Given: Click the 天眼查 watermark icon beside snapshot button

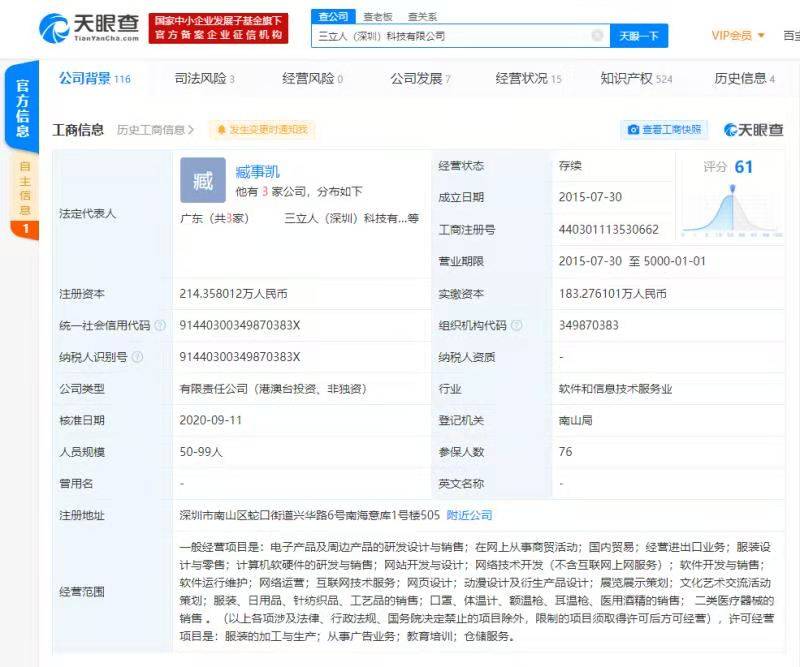Looking at the screenshot, I should click(729, 131).
